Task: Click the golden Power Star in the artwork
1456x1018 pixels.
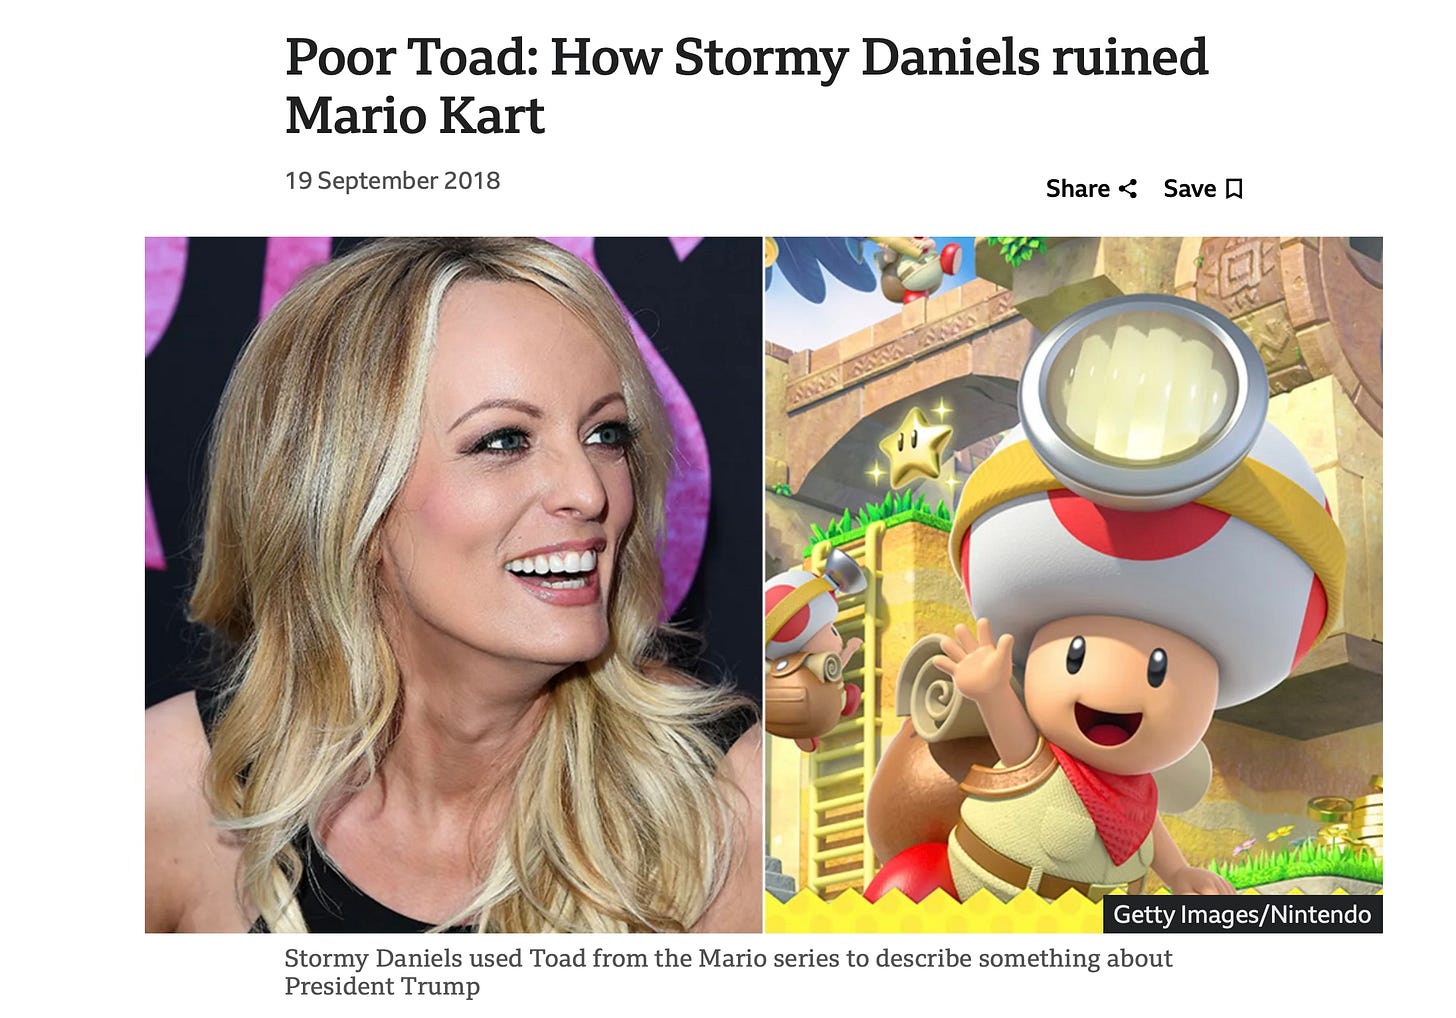Action: pyautogui.click(x=916, y=446)
